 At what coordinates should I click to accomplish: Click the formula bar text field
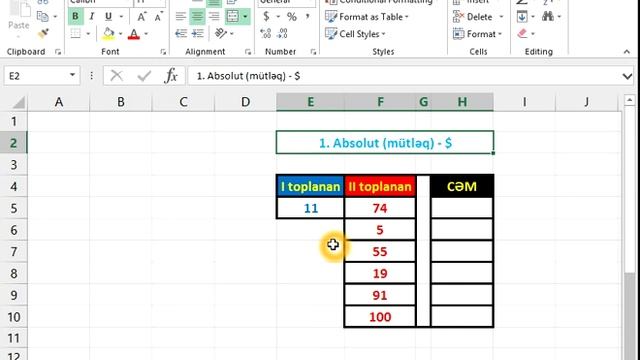[x=404, y=76]
